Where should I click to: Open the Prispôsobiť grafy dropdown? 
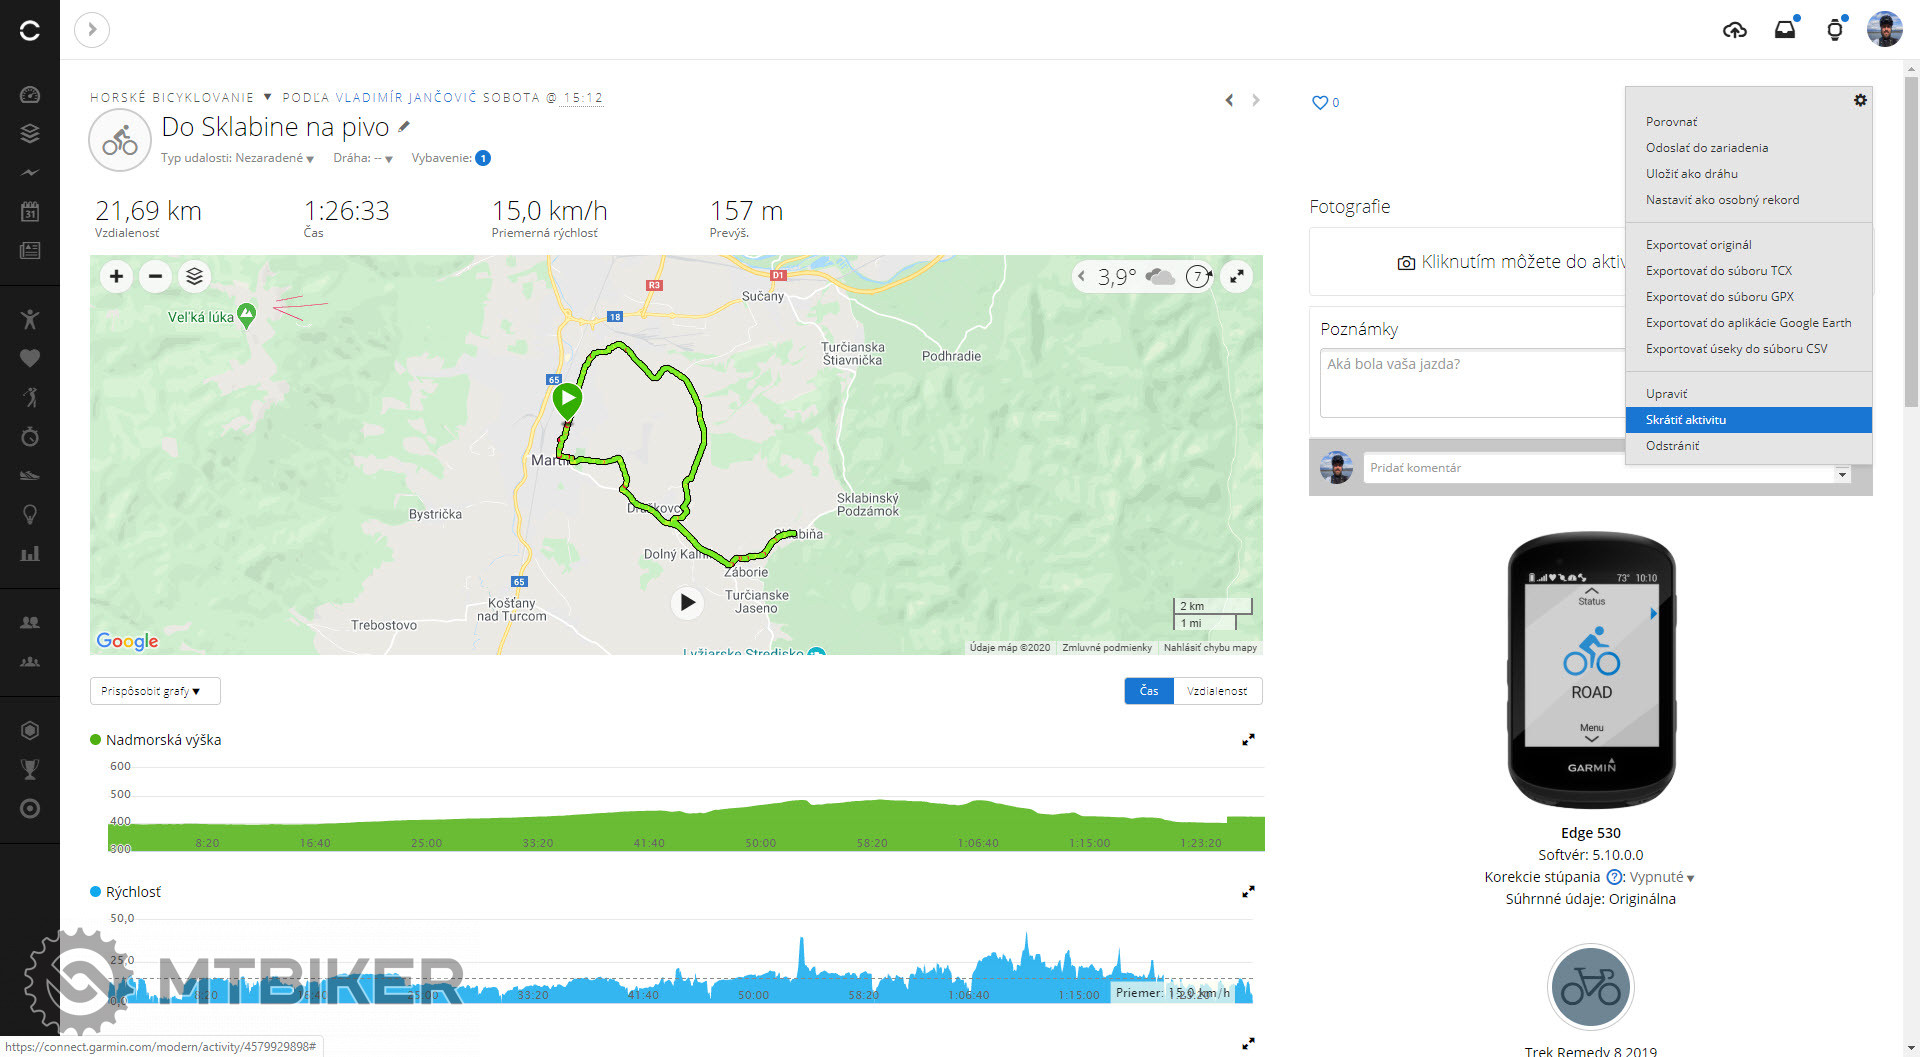(x=154, y=691)
